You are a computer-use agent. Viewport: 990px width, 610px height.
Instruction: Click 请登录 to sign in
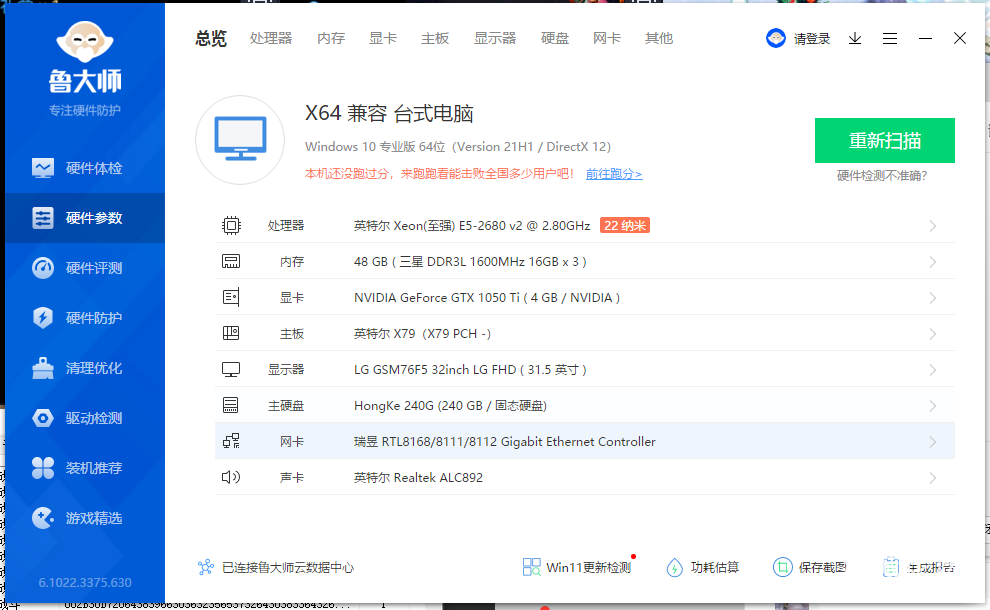tap(800, 38)
